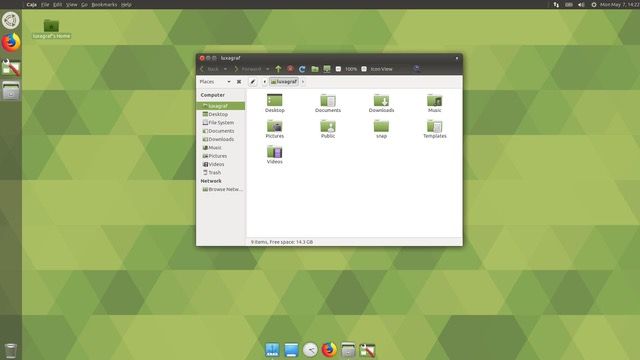Launch Firefox from the bottom dock
This screenshot has height=360, width=640.
329,350
